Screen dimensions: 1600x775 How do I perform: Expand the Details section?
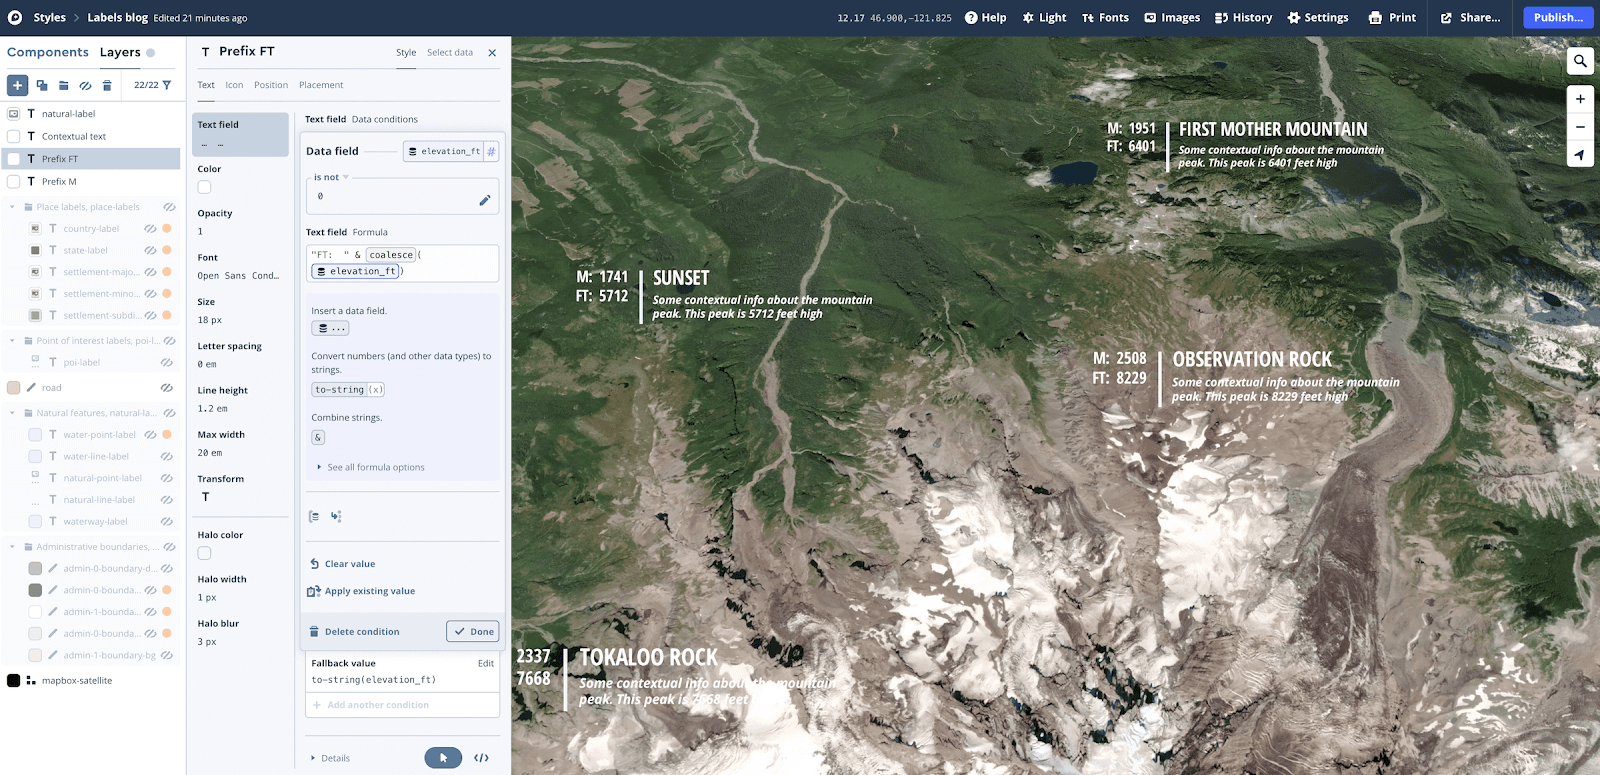(x=331, y=758)
